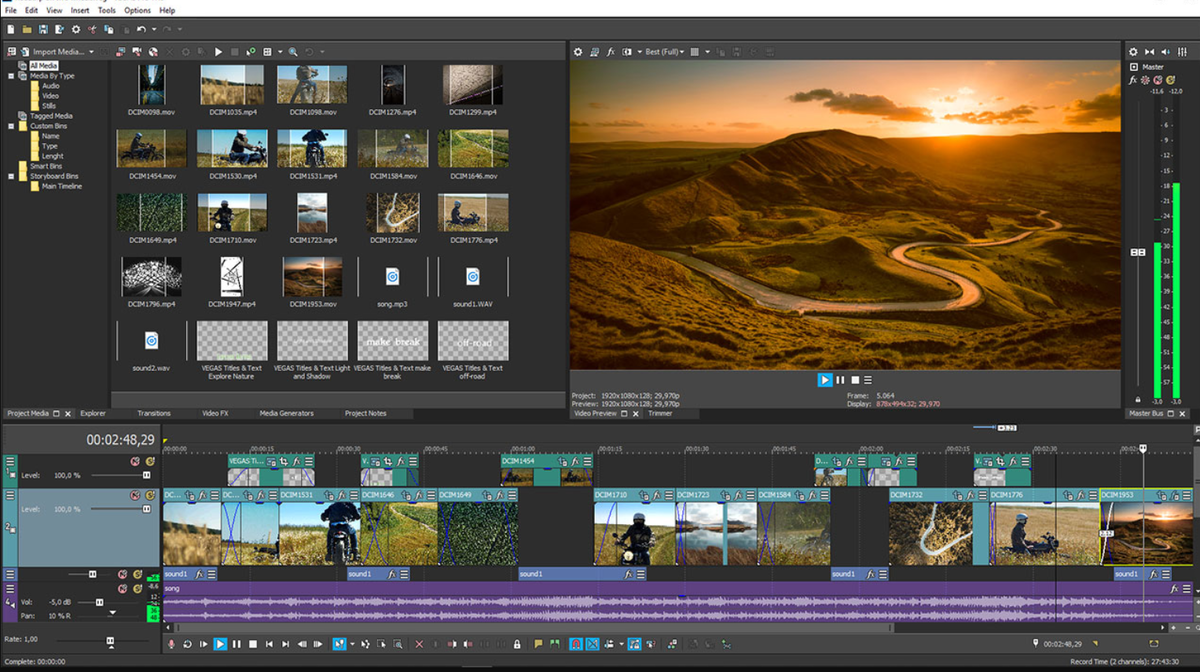Open video properties gear in preview toolbar
Viewport: 1200px width, 672px height.
pyautogui.click(x=577, y=51)
